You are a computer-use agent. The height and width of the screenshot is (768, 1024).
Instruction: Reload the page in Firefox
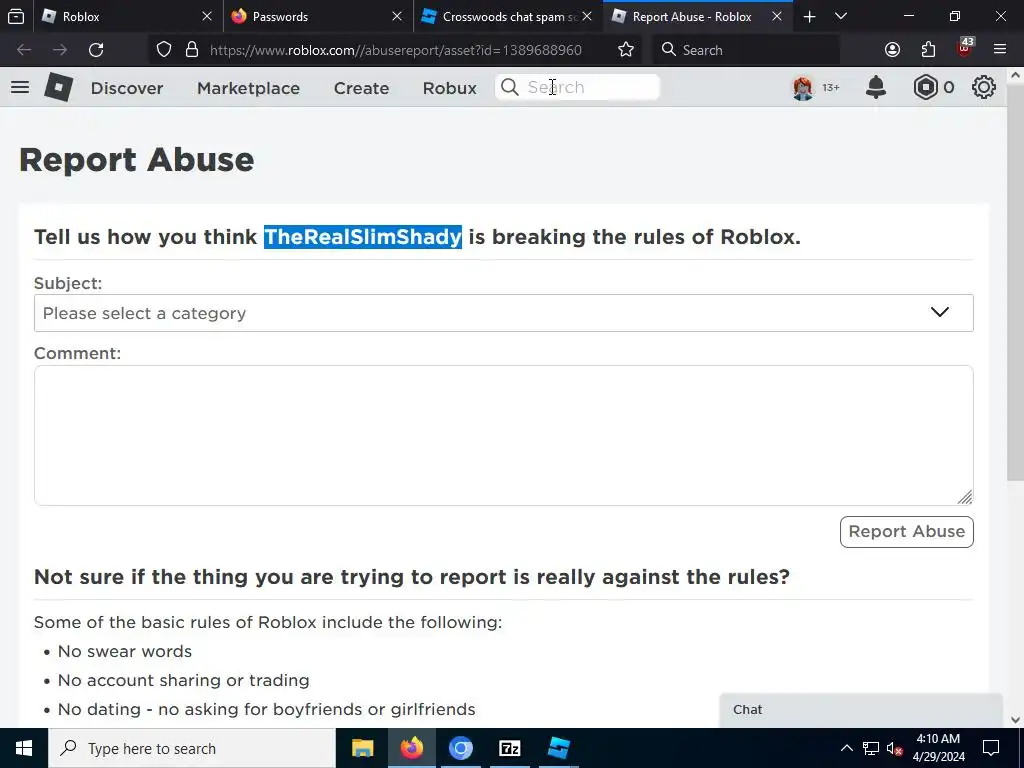(x=96, y=50)
